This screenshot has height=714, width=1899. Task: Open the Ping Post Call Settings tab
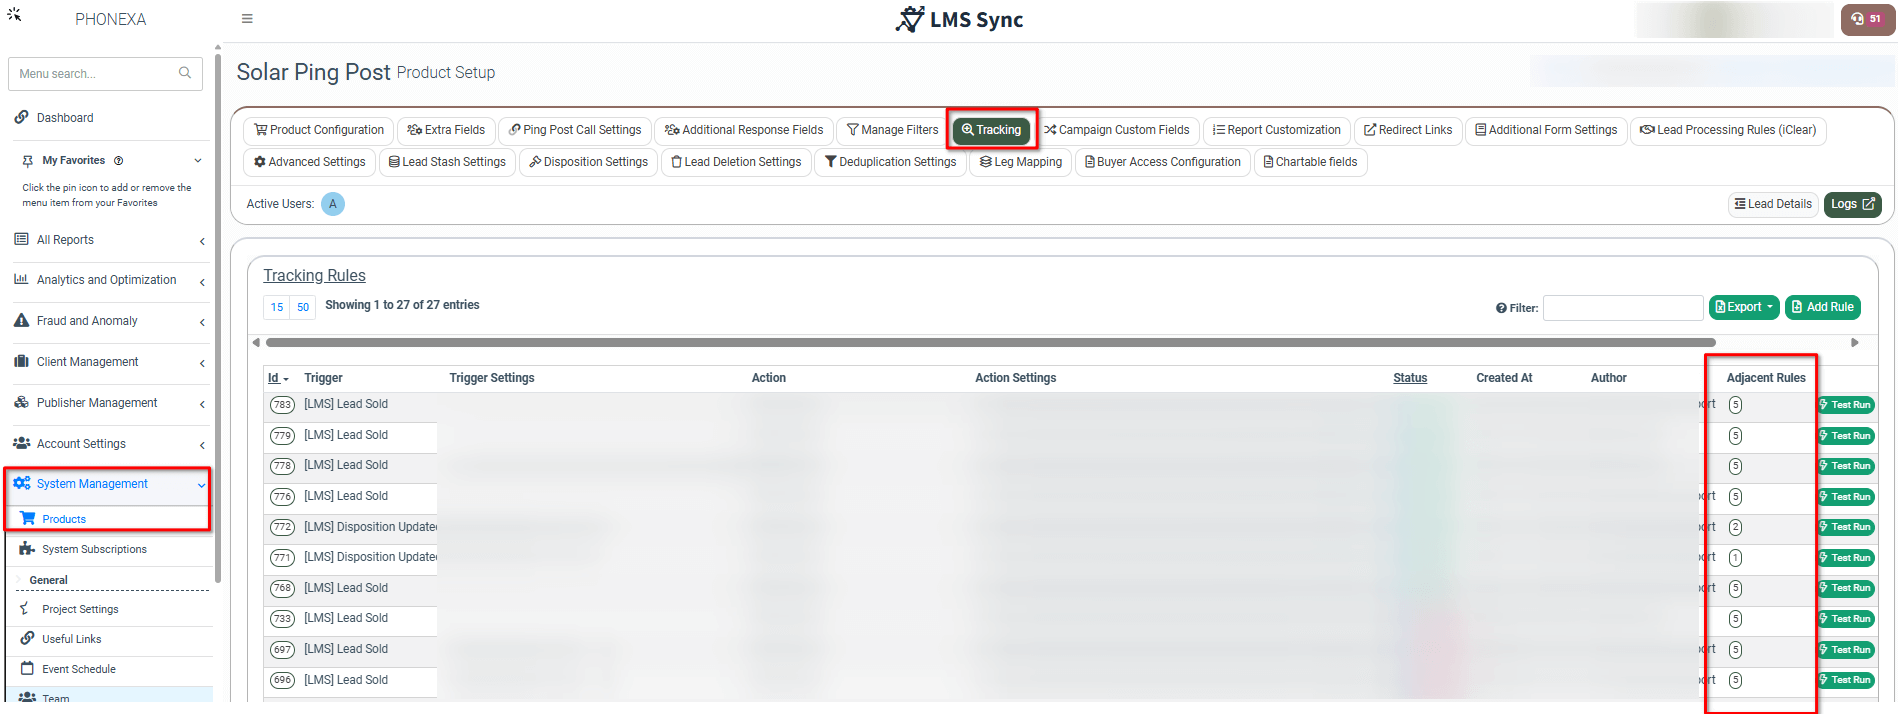click(575, 130)
